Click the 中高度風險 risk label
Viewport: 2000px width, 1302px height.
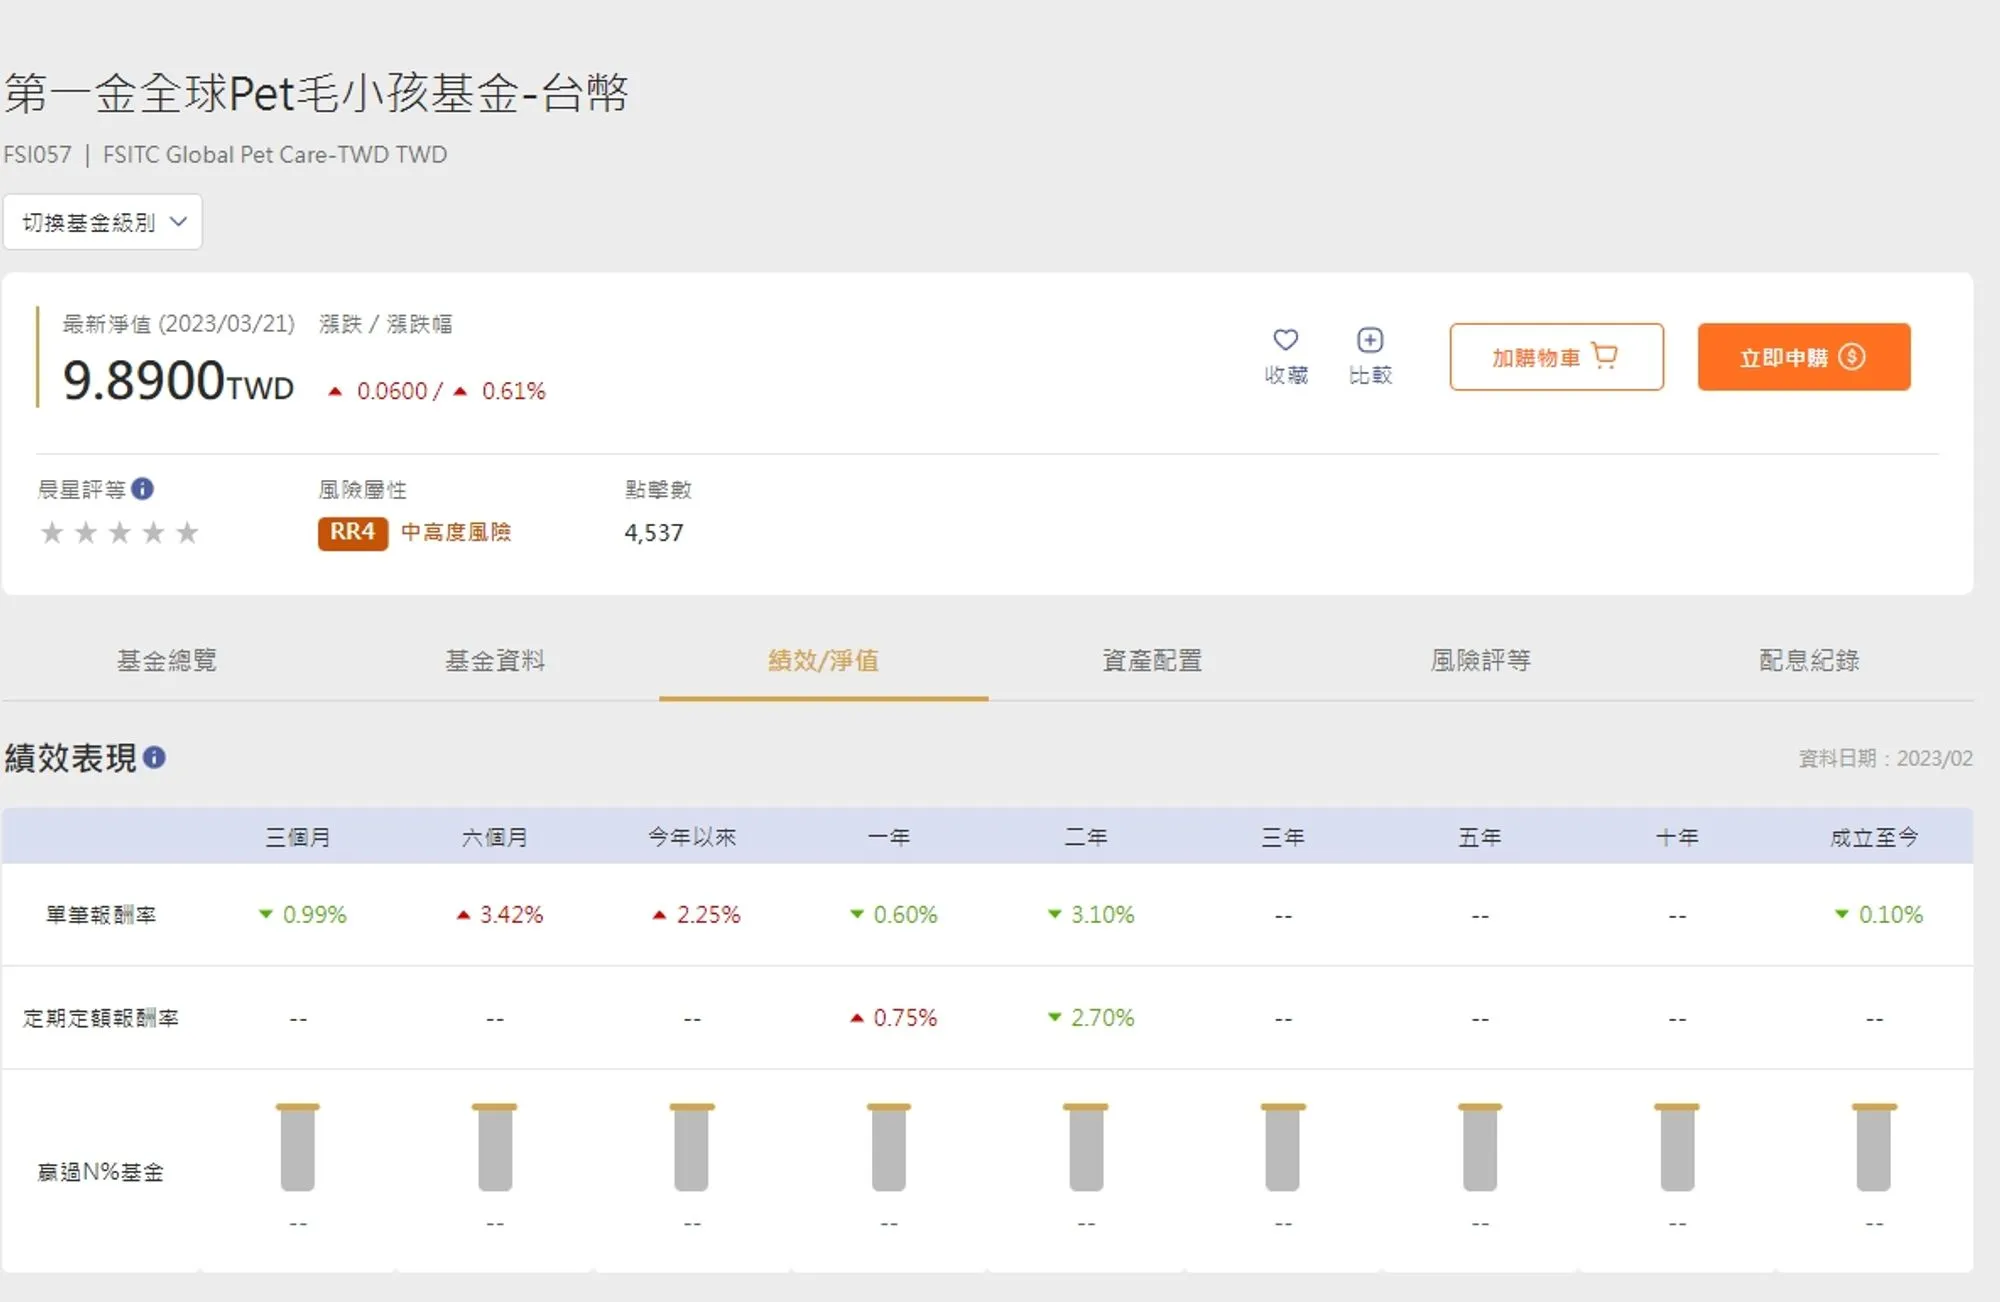[x=456, y=532]
